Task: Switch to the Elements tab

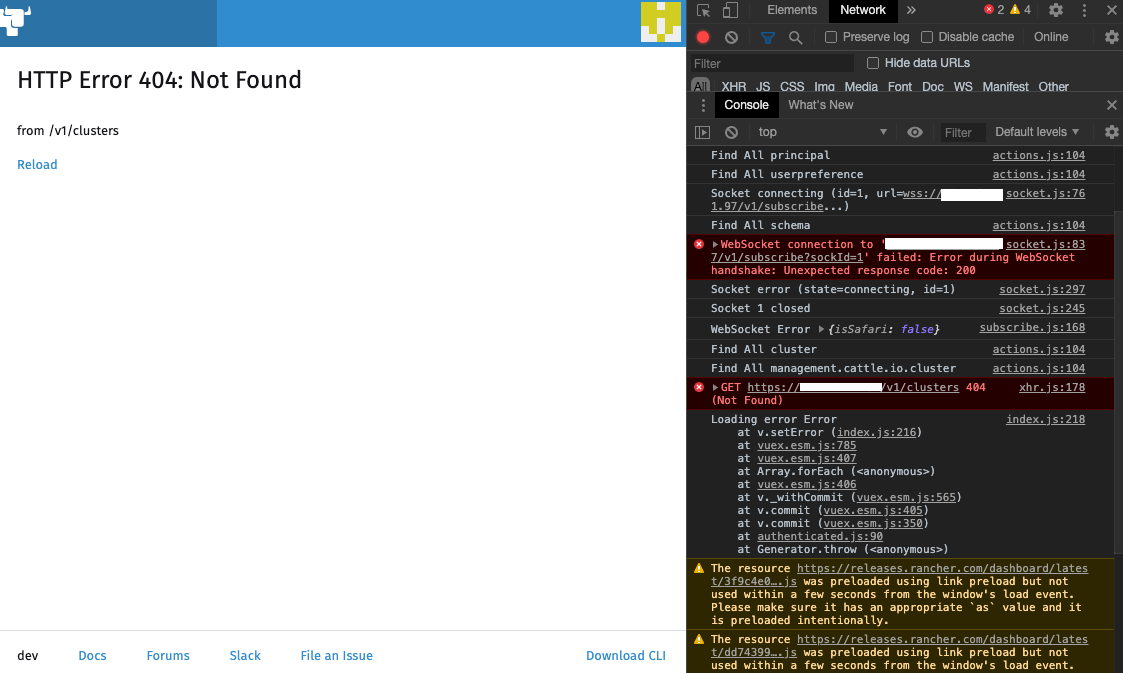Action: pos(791,10)
